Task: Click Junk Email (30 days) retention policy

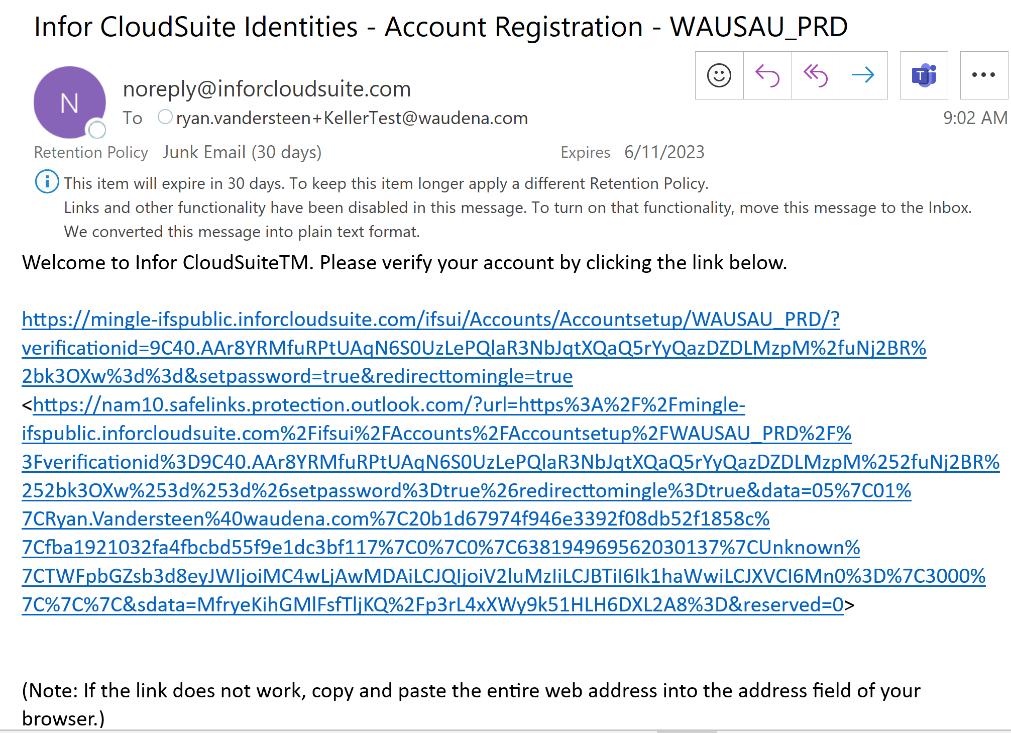Action: click(x=242, y=152)
